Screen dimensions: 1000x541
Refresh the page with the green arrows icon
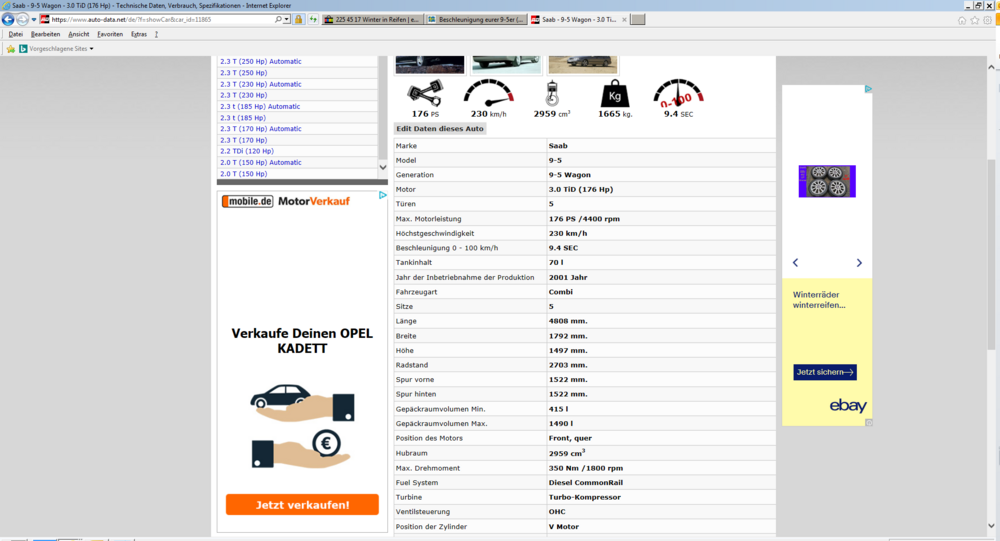(313, 20)
